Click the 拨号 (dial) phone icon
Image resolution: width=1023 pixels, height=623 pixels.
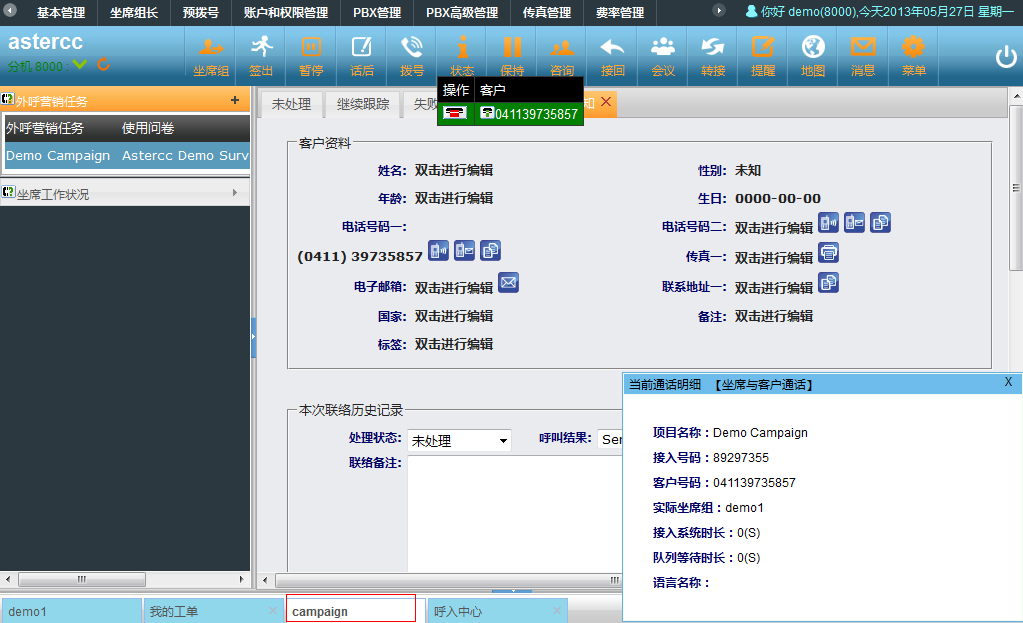pos(411,54)
